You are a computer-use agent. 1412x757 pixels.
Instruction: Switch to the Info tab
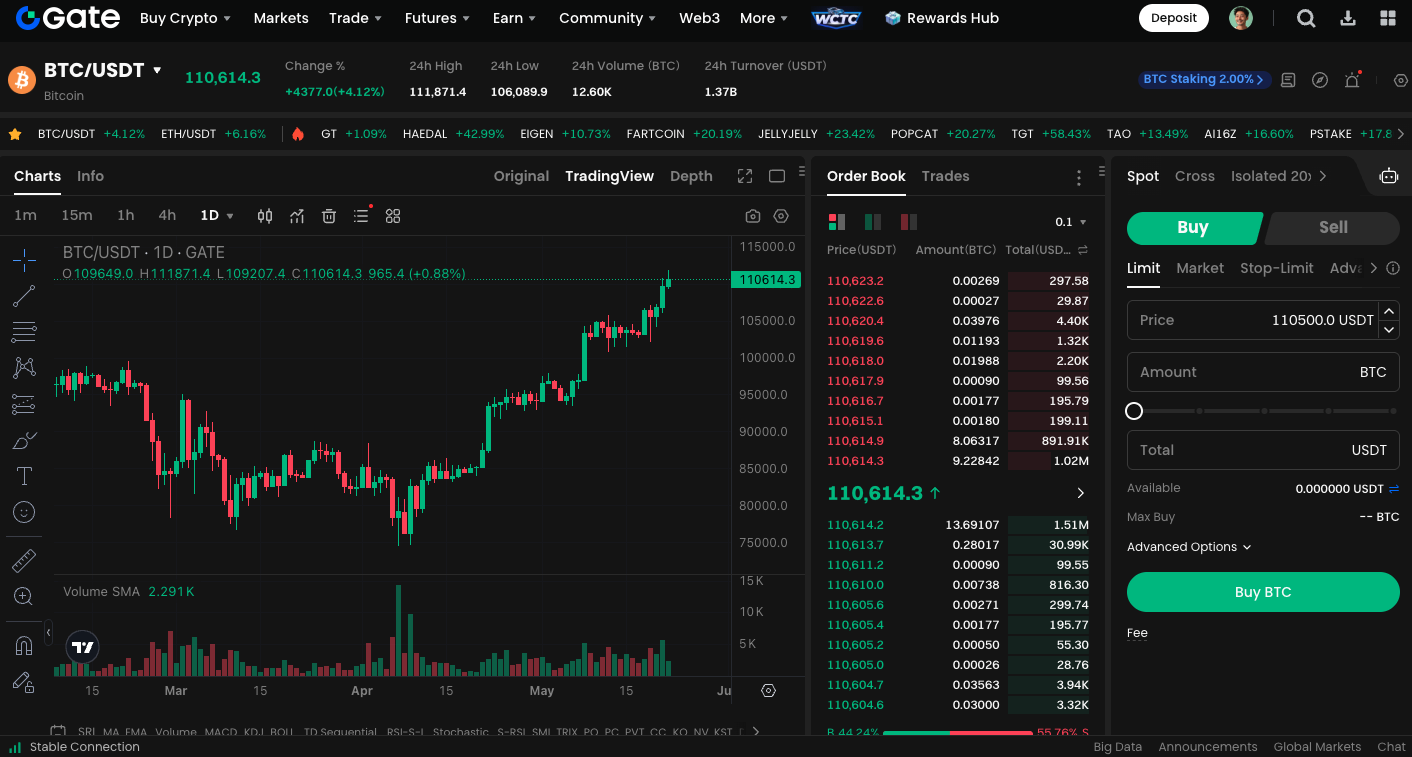pos(90,176)
